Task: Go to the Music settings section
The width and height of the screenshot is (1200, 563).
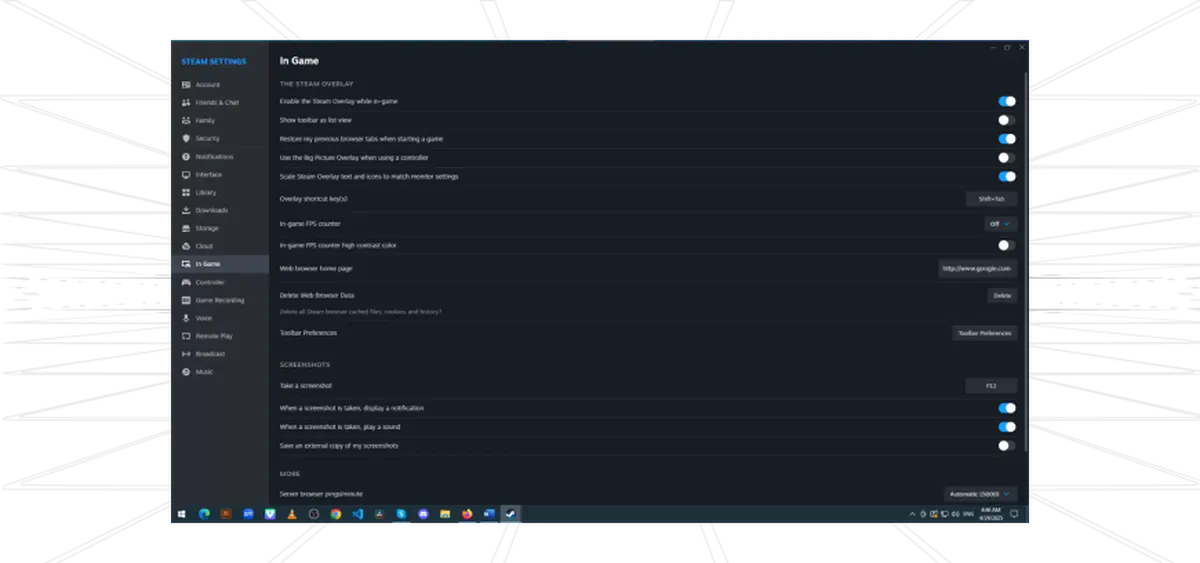Action: tap(220, 372)
